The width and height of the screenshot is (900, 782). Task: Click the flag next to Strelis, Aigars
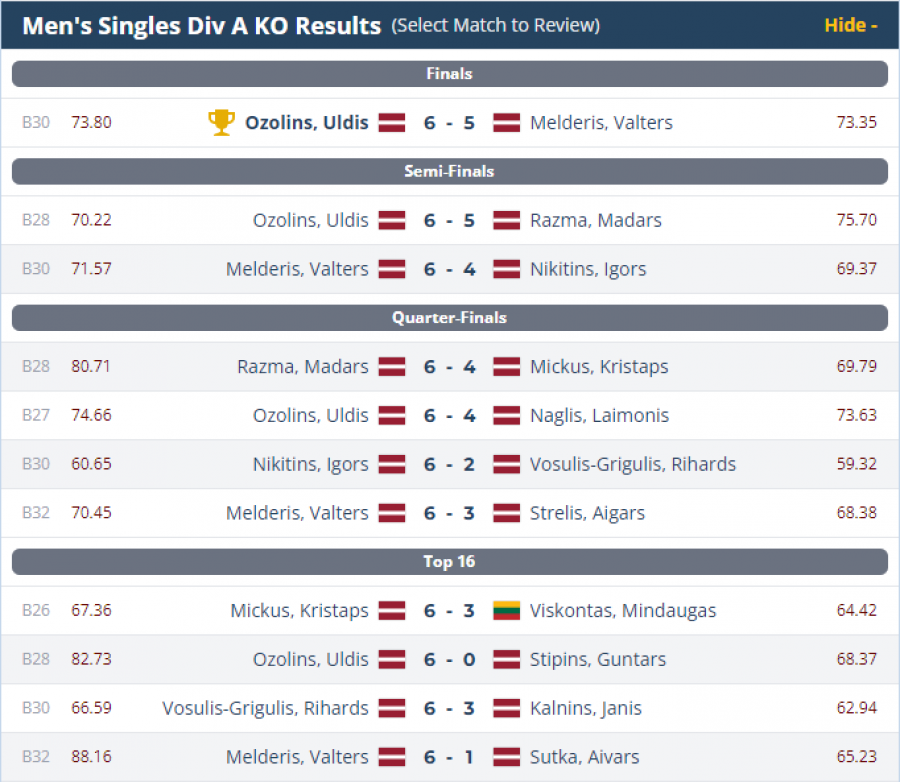coord(507,513)
